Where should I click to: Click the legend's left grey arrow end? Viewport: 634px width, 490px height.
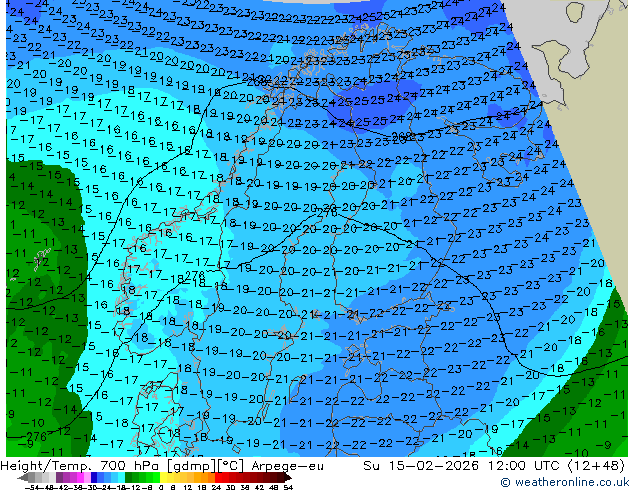click(23, 478)
